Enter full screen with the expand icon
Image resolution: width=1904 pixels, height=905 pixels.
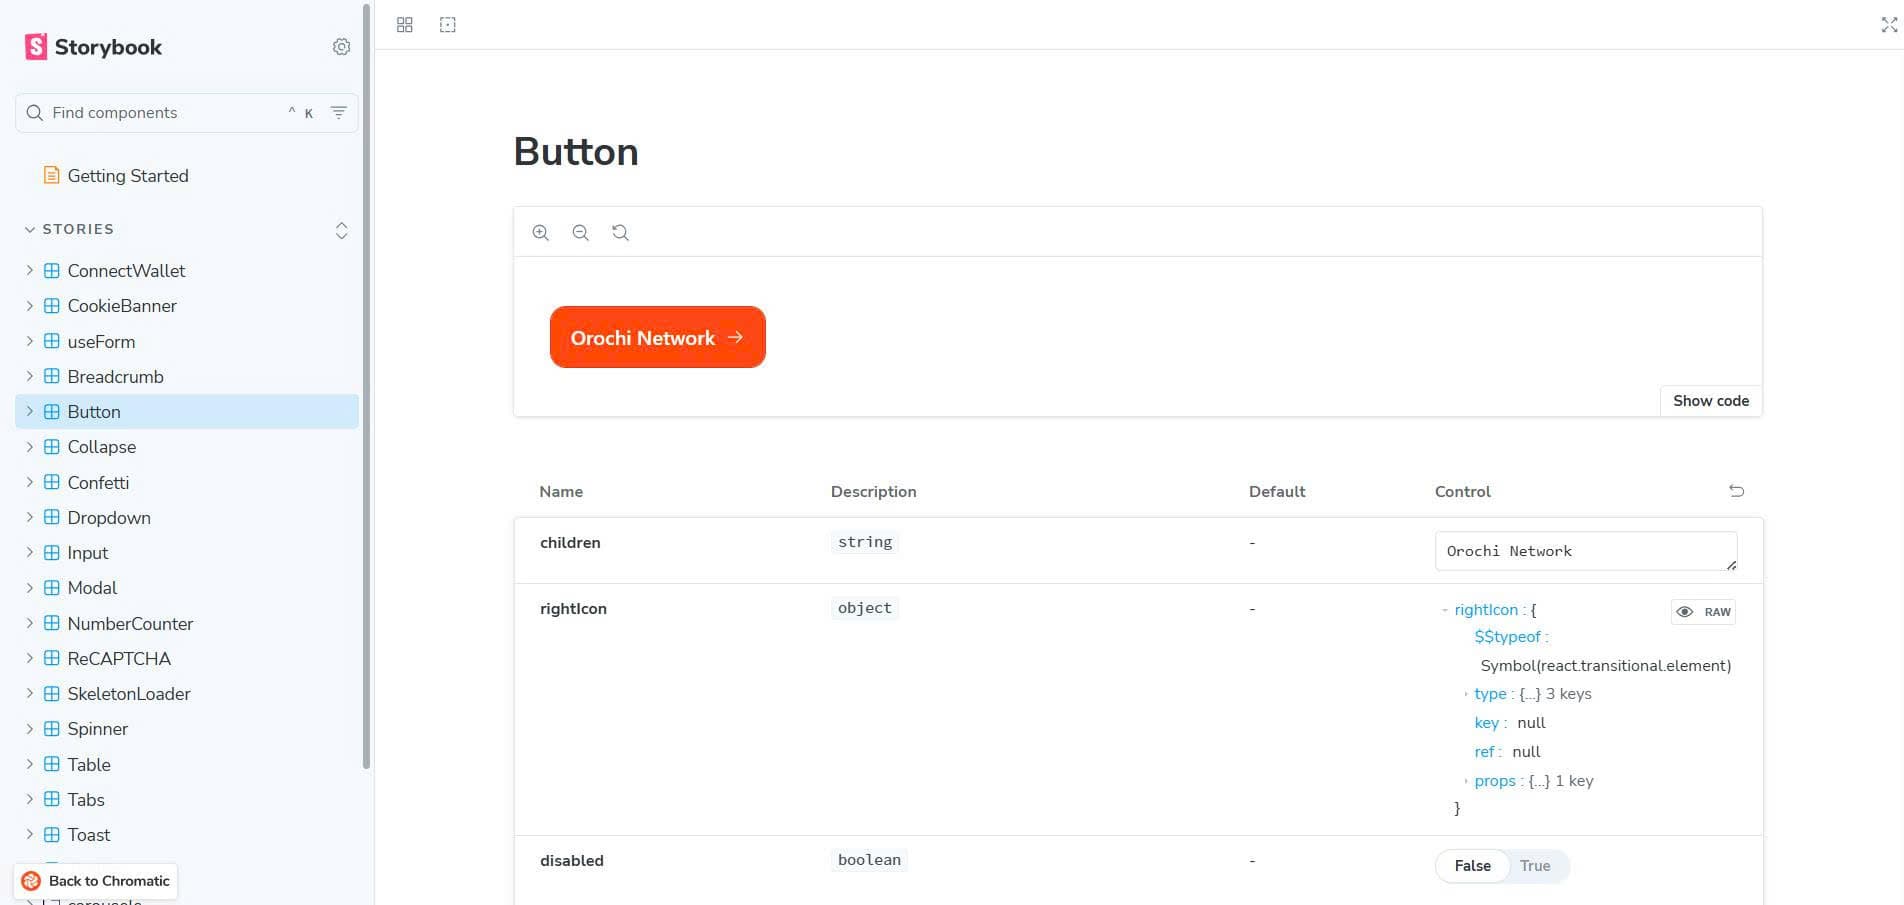tap(1889, 25)
